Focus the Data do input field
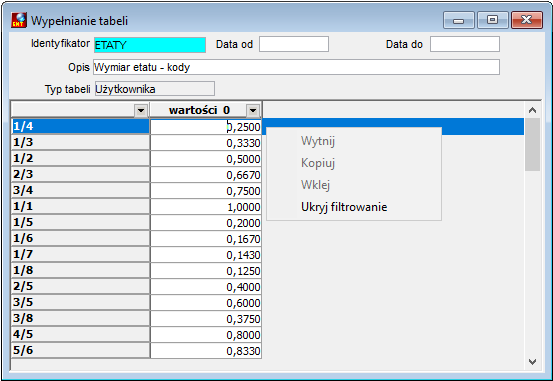Image resolution: width=553 pixels, height=381 pixels. [464, 44]
